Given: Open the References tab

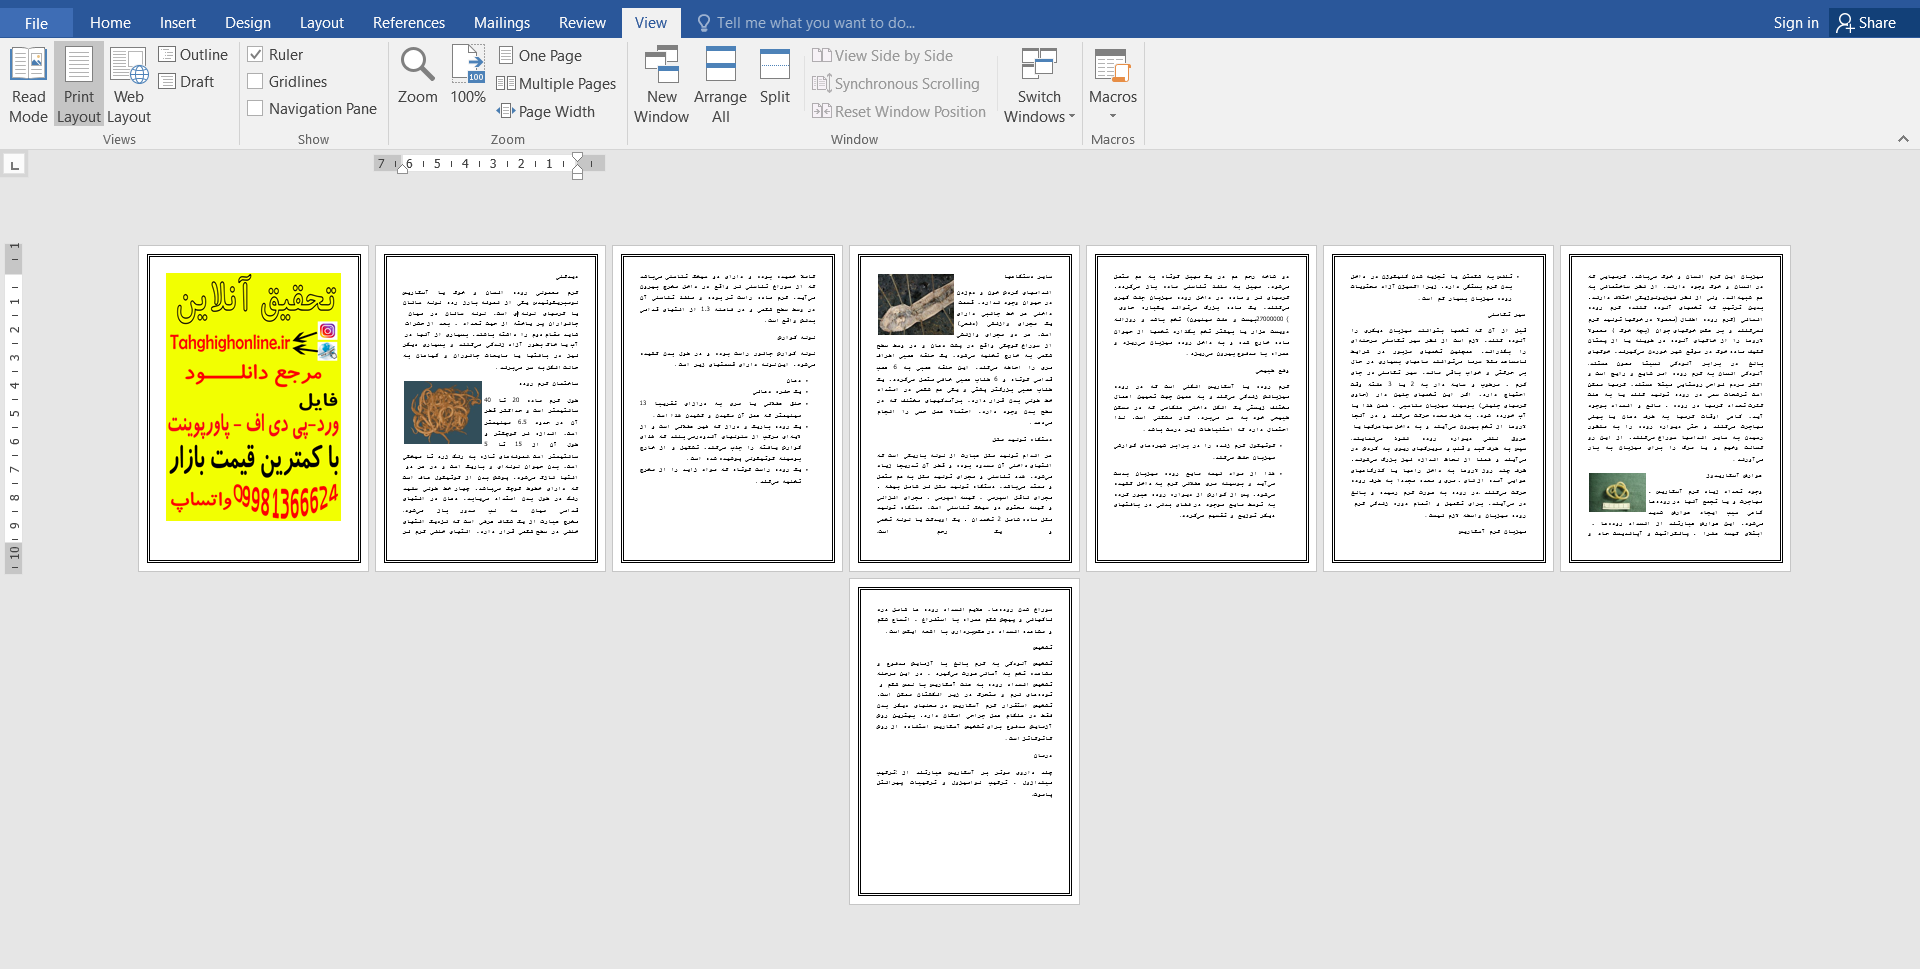Looking at the screenshot, I should [x=409, y=23].
